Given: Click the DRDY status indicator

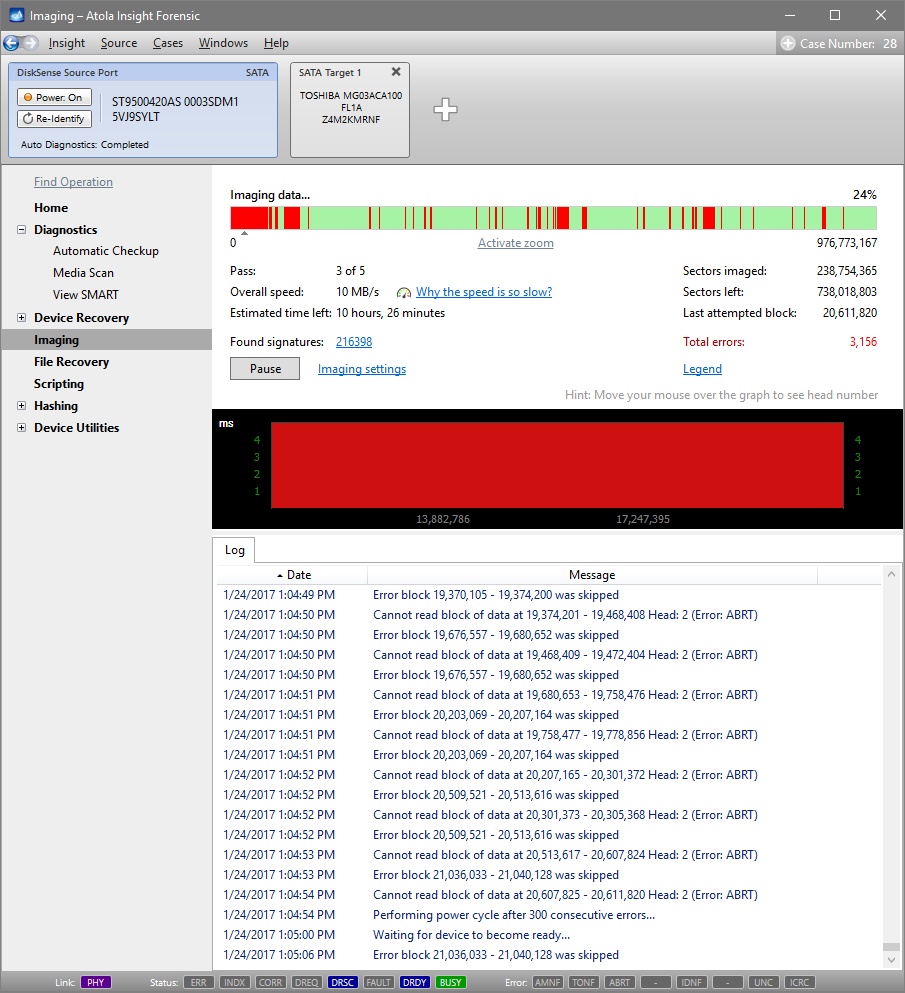Looking at the screenshot, I should pos(414,982).
